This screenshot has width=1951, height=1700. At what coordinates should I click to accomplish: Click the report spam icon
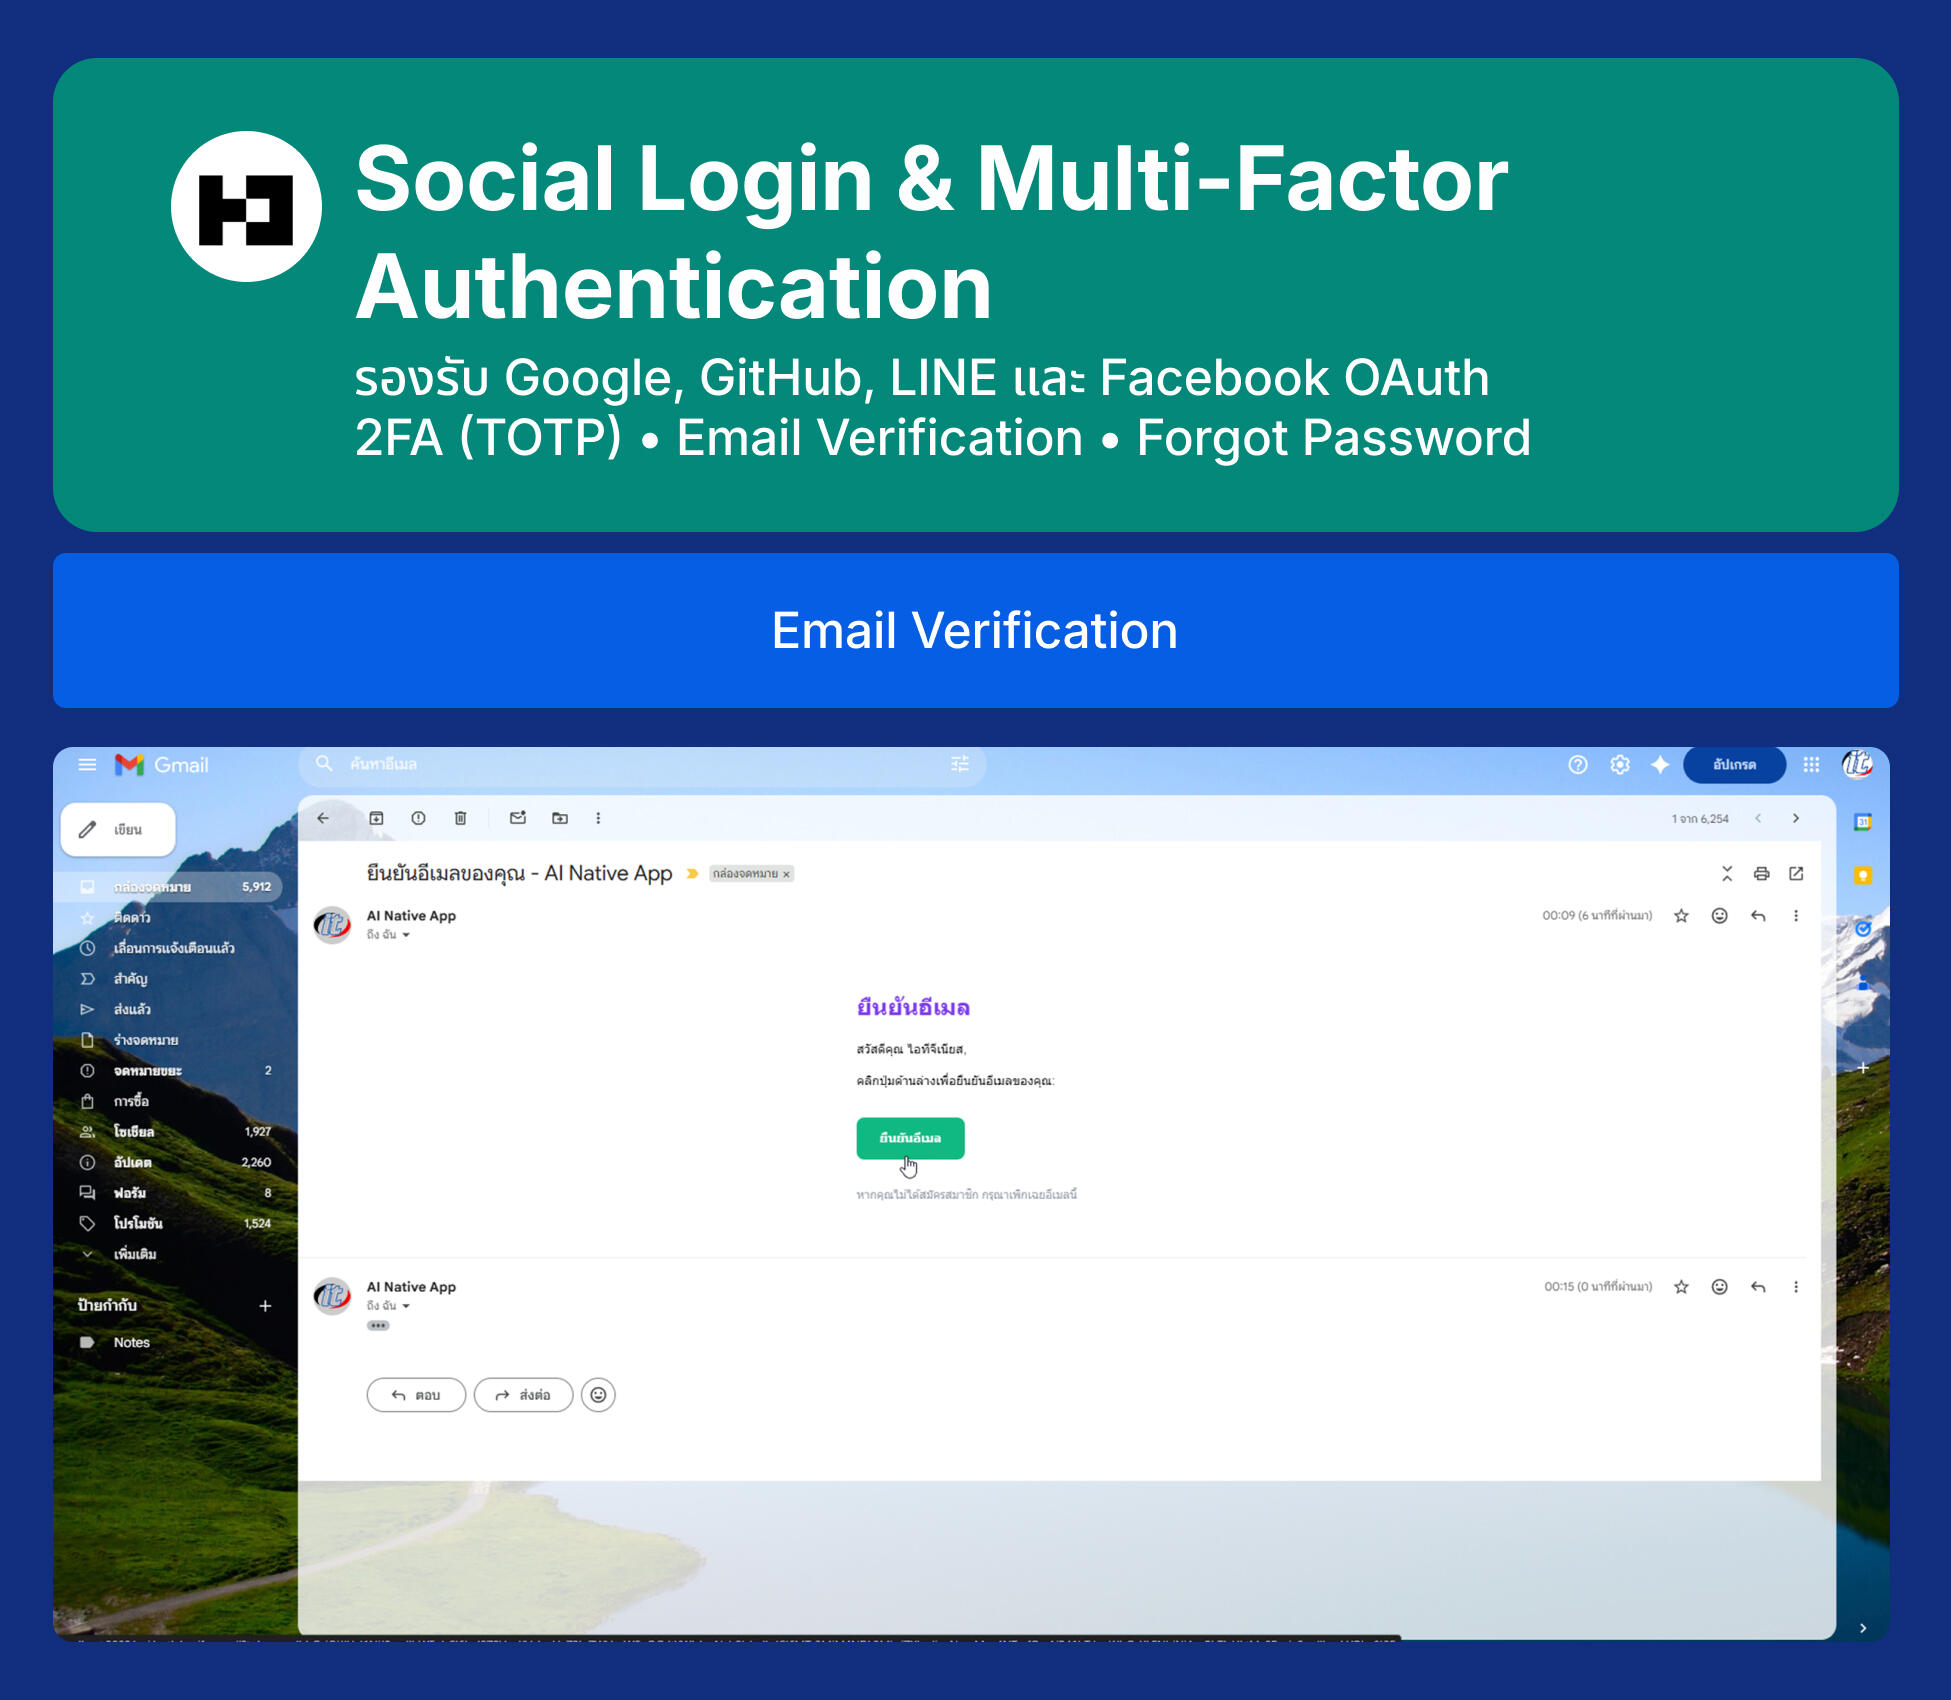pyautogui.click(x=418, y=818)
